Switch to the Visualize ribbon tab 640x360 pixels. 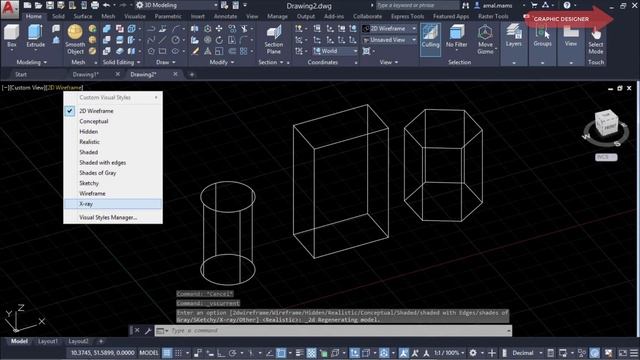pos(135,16)
